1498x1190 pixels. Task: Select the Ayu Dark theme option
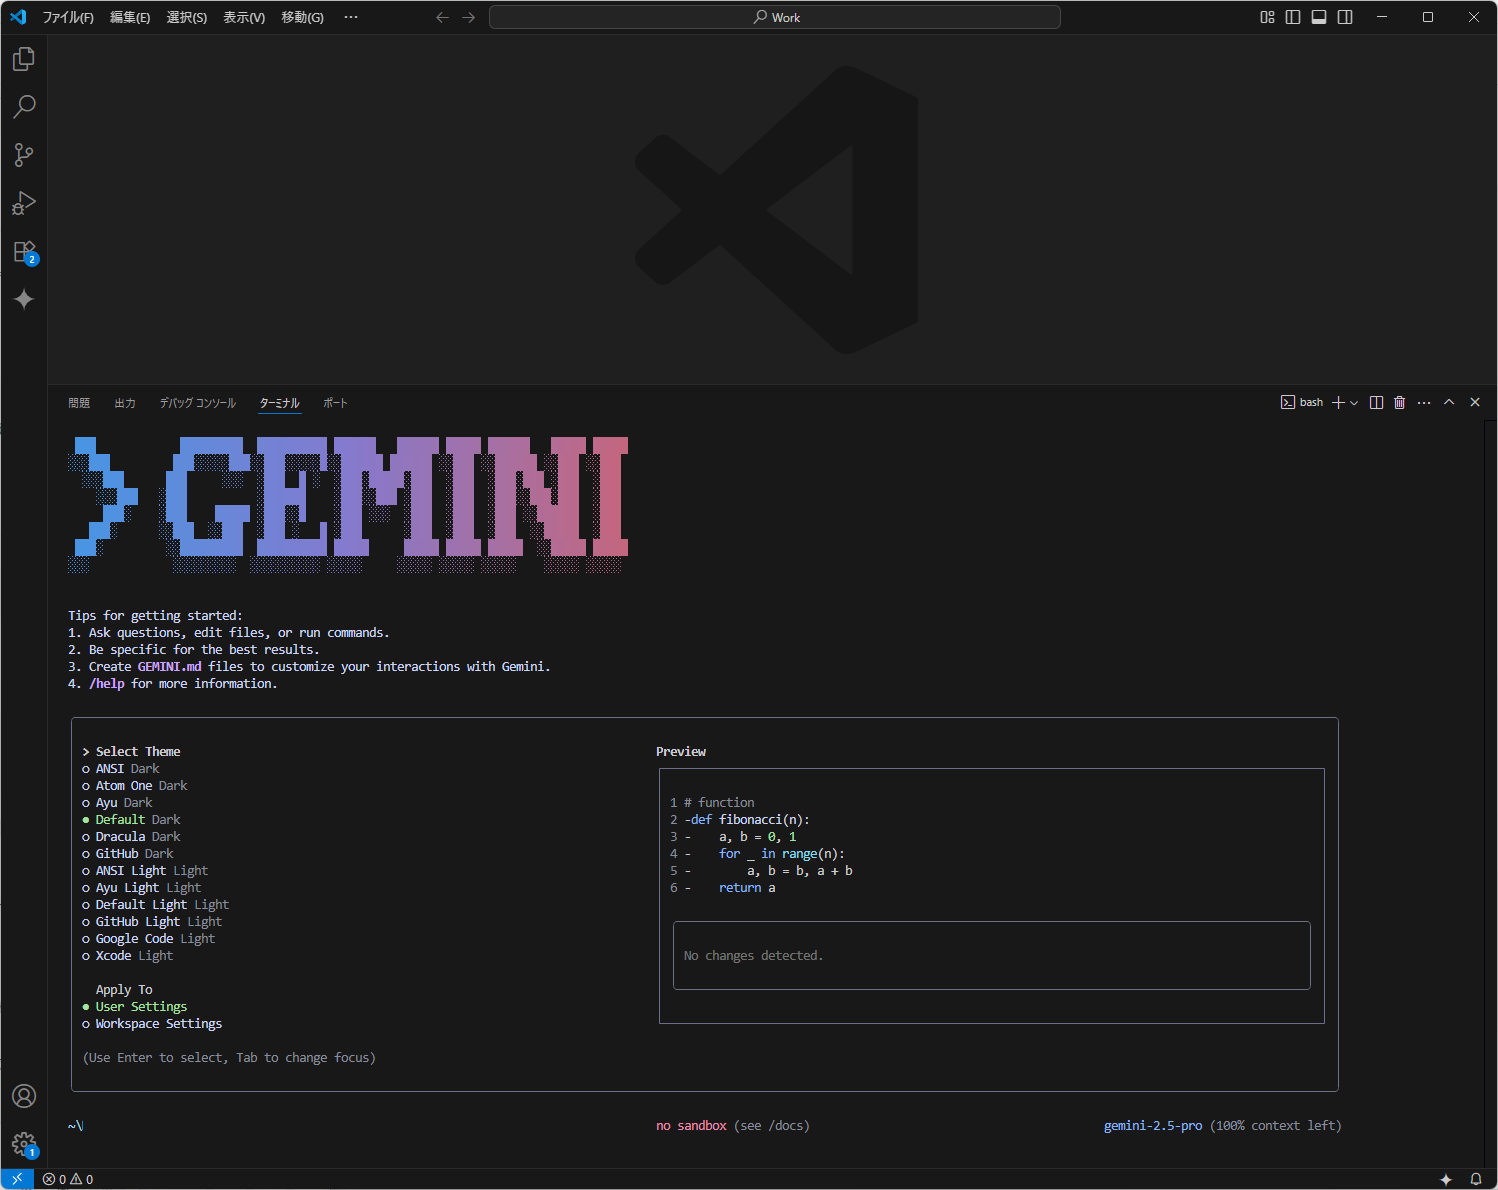coord(117,803)
